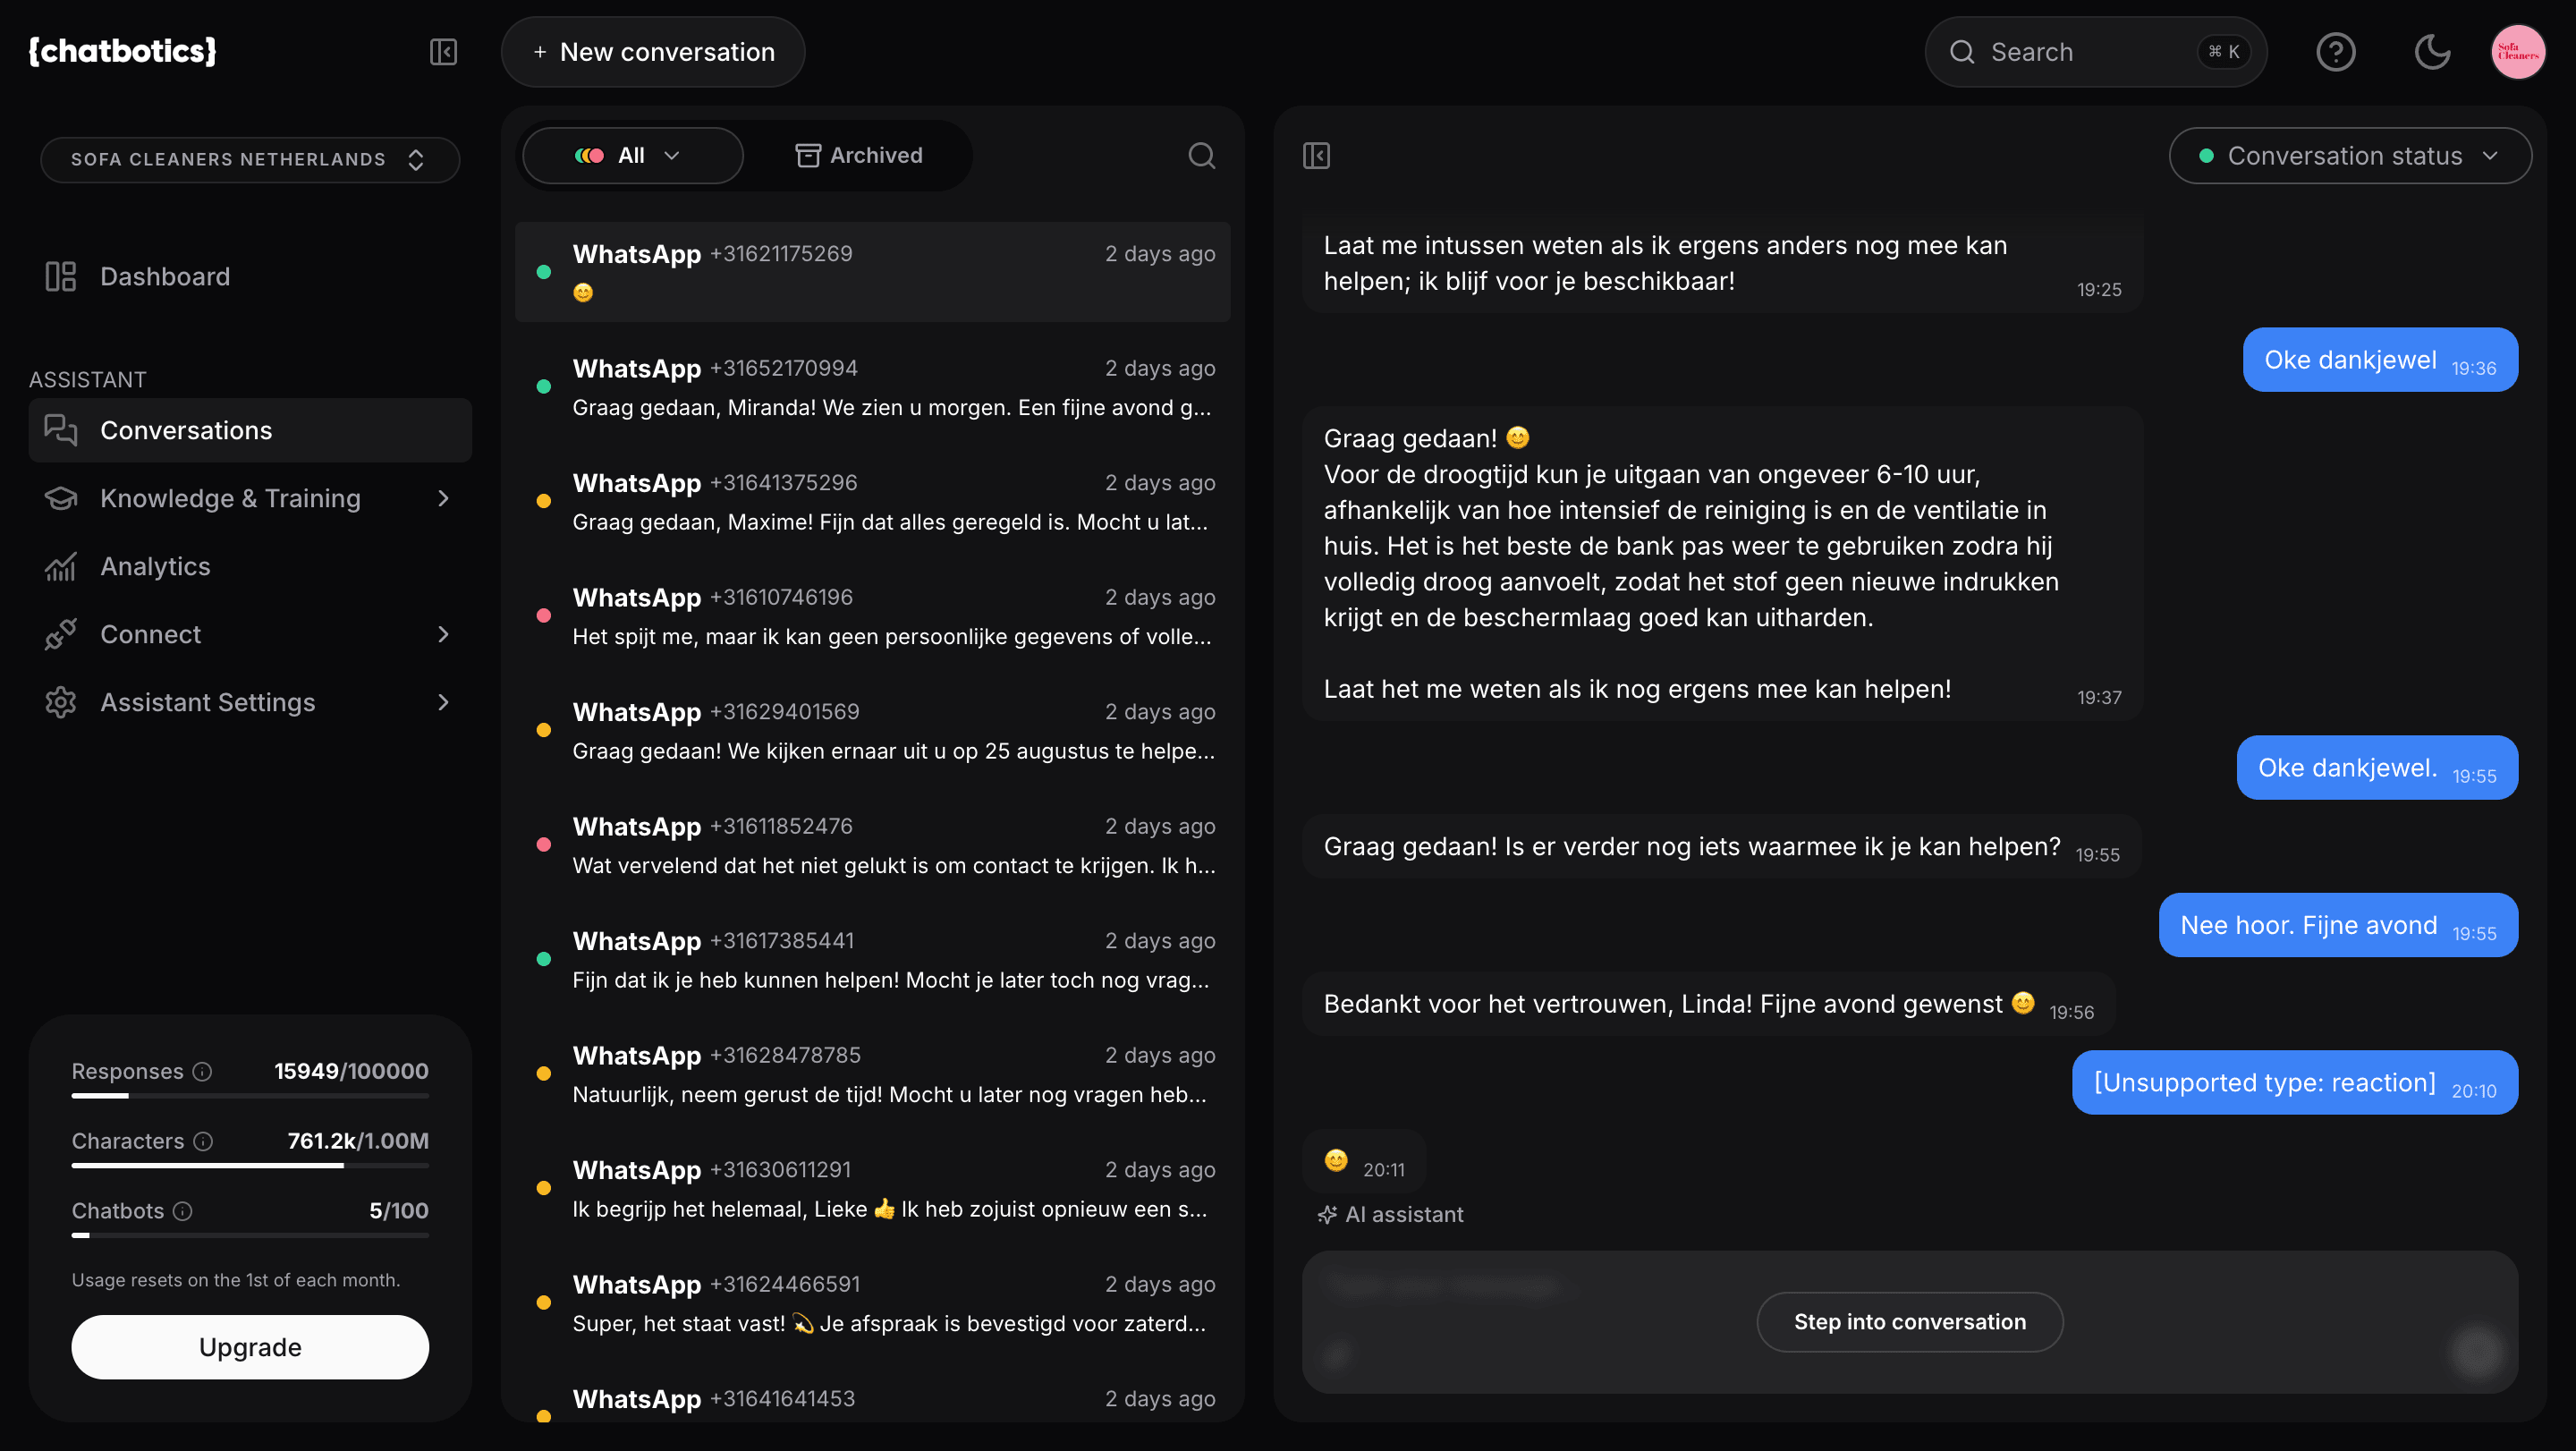The width and height of the screenshot is (2576, 1451).
Task: Click the search icon in conversations list
Action: [x=1201, y=156]
